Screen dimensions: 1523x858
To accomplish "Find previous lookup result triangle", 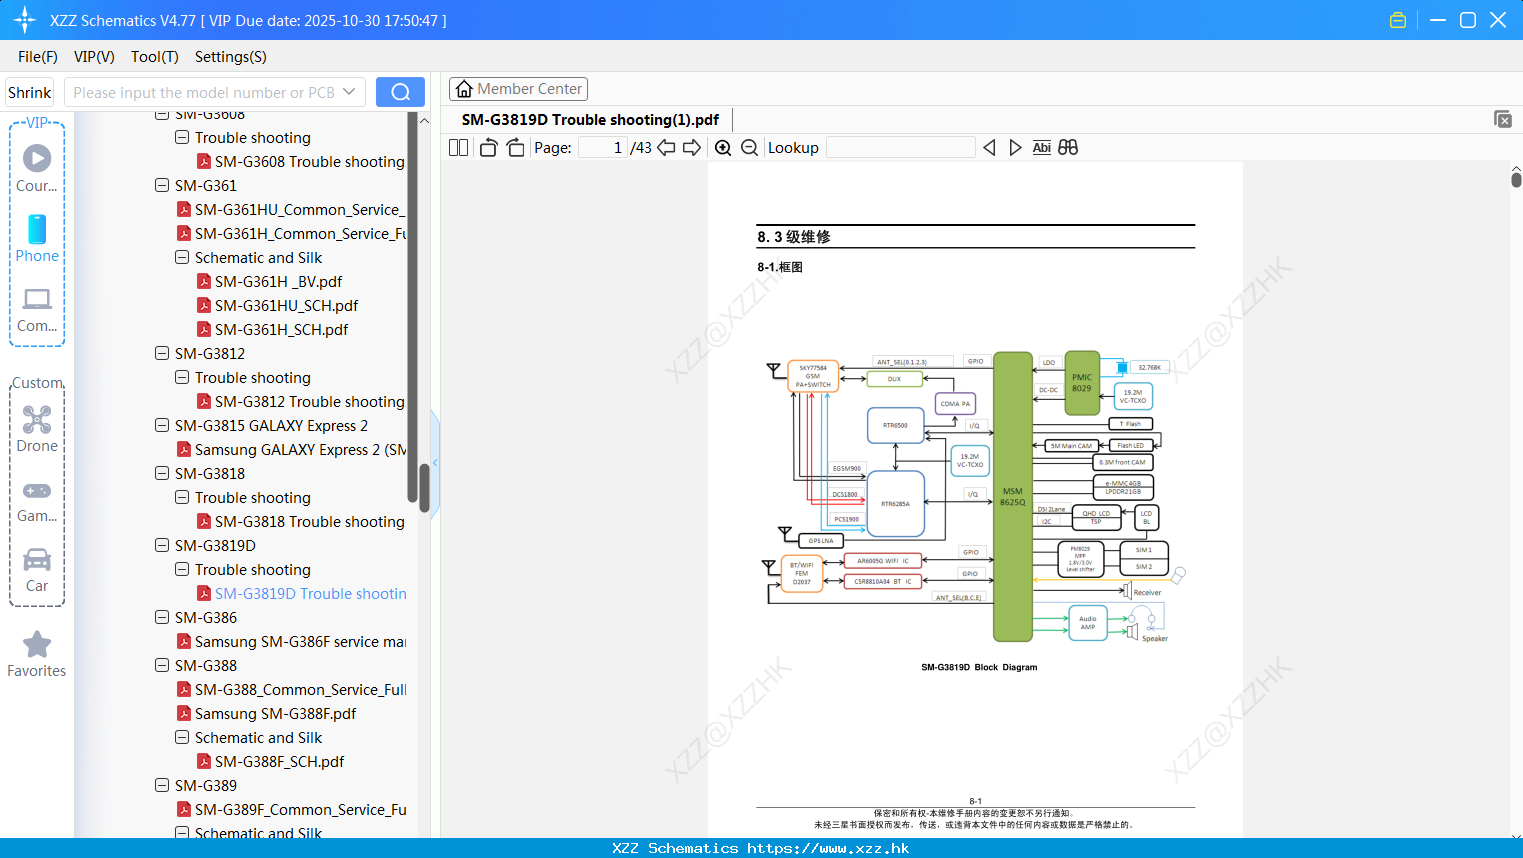I will click(989, 147).
